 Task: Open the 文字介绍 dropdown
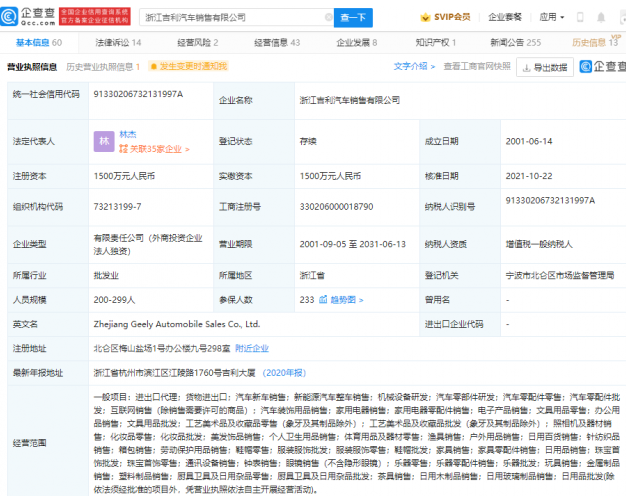click(x=412, y=67)
